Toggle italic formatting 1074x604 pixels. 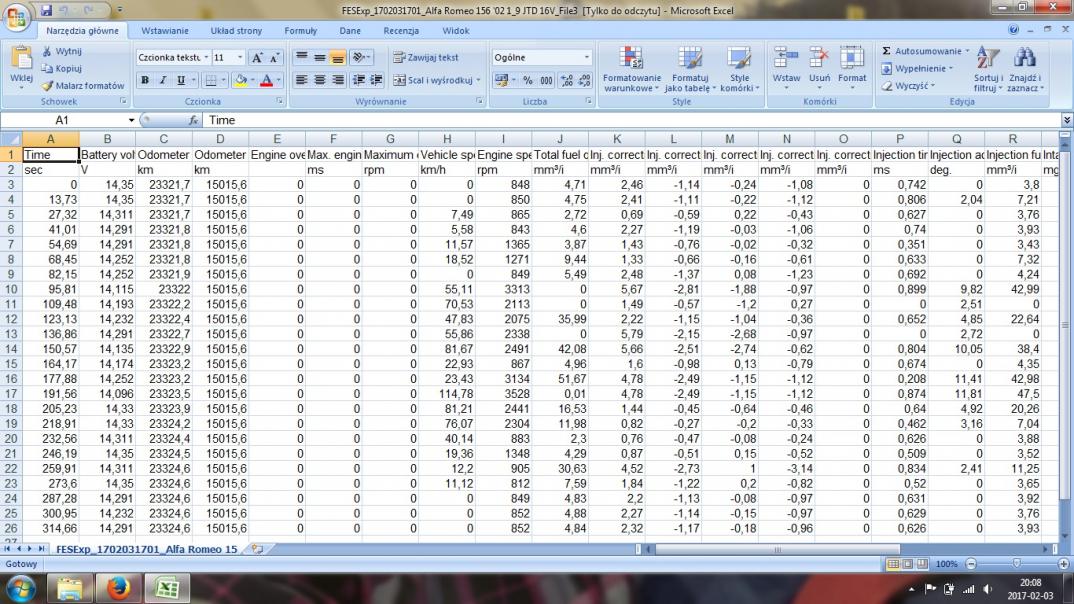162,80
